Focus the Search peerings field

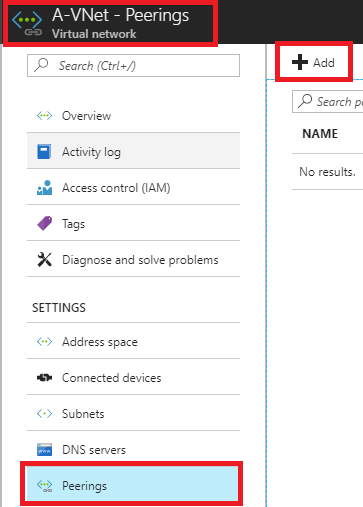[x=328, y=101]
